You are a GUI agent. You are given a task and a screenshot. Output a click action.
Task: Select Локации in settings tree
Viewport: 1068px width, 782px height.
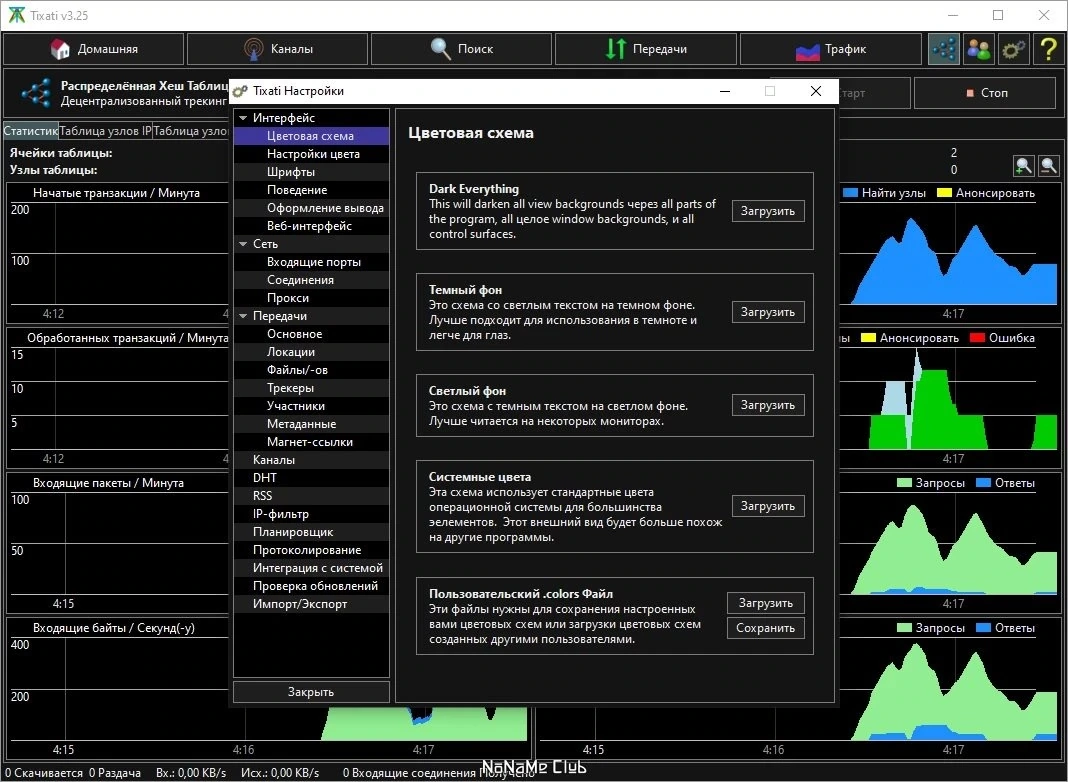click(311, 351)
